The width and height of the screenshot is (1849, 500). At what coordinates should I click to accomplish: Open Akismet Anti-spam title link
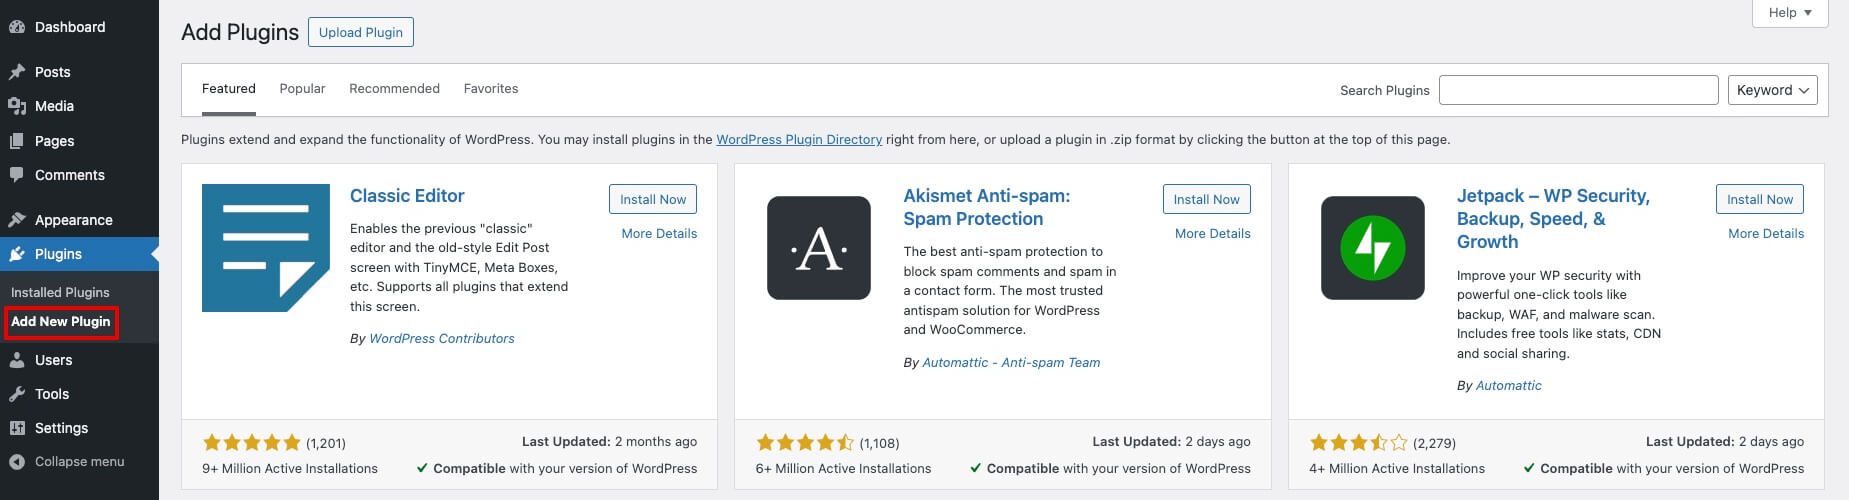pos(987,207)
